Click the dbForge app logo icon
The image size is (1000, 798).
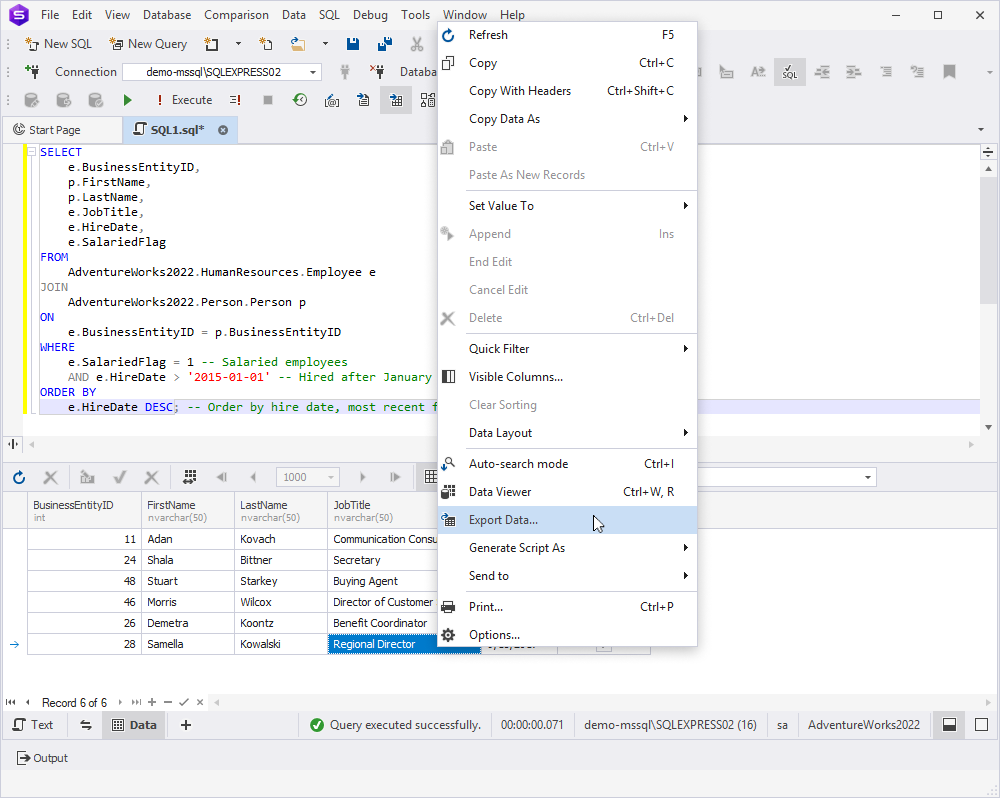(18, 15)
